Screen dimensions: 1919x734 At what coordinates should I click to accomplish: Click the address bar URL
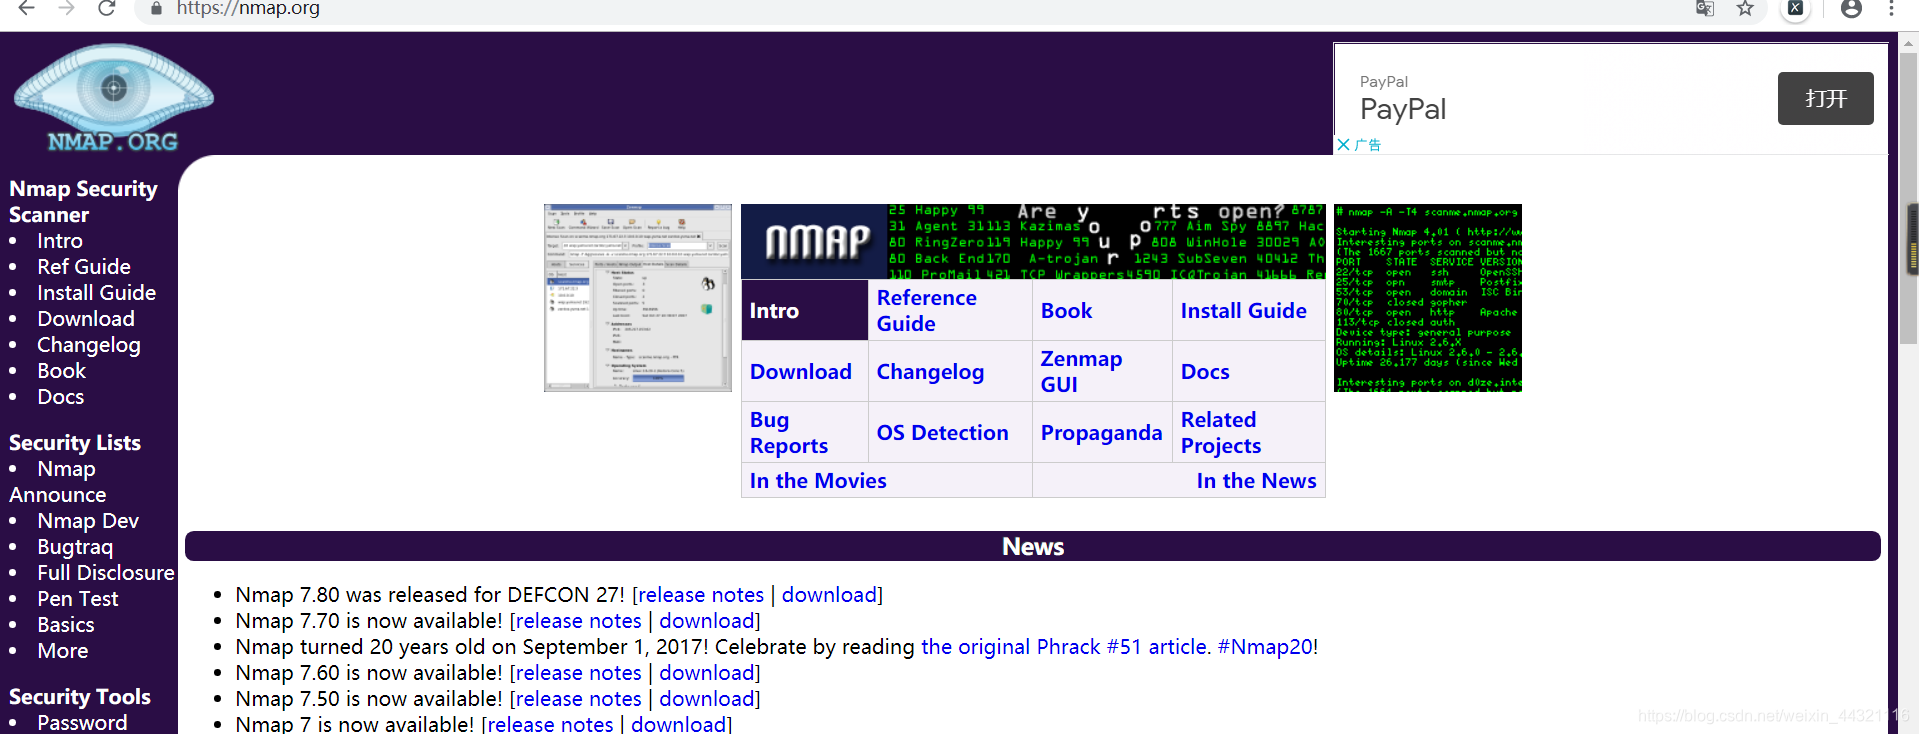click(x=248, y=9)
